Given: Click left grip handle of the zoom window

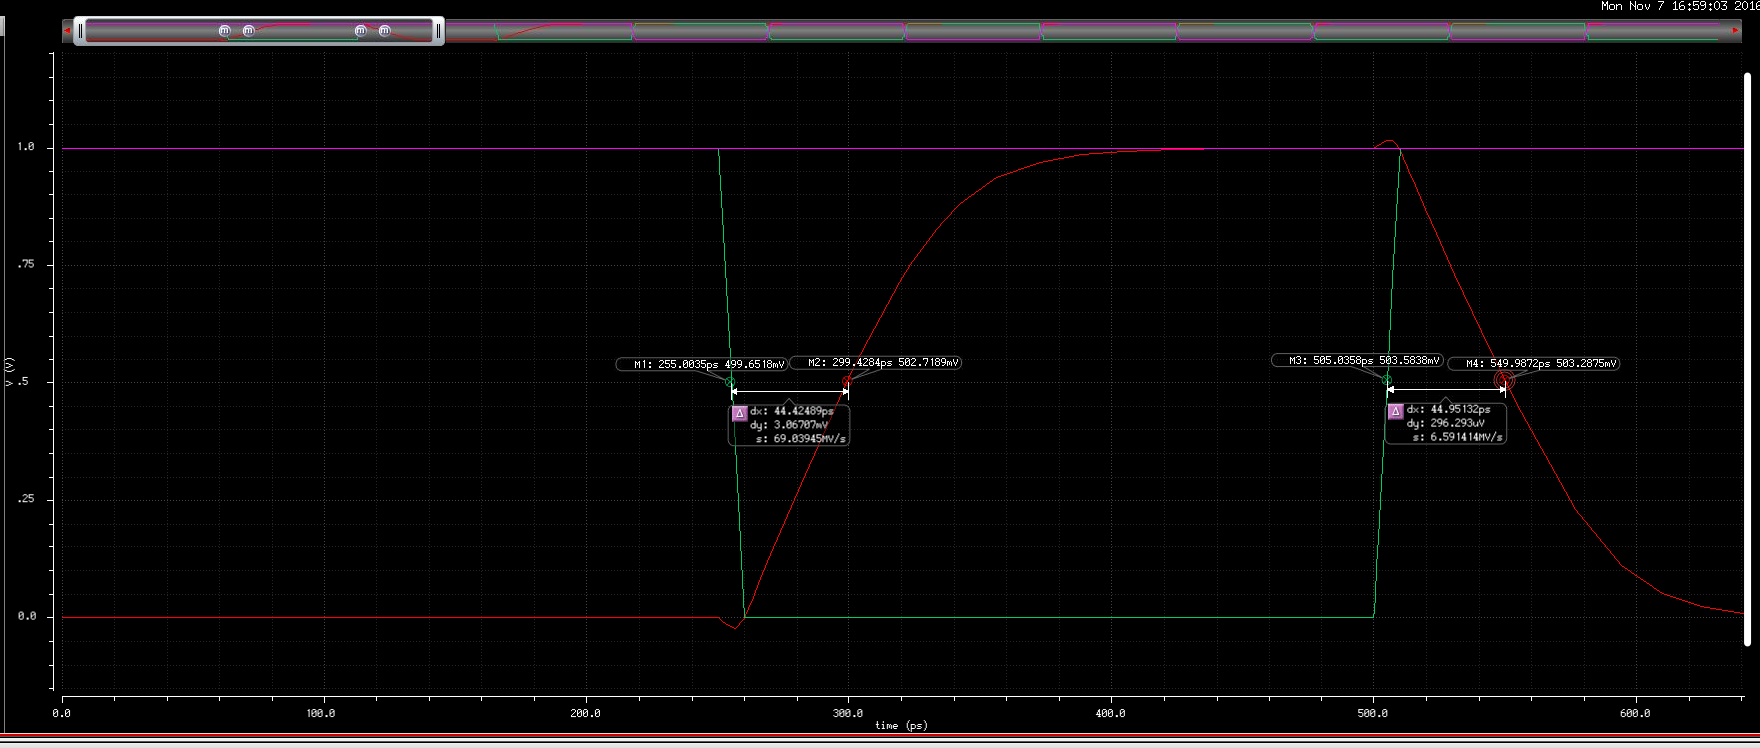Looking at the screenshot, I should pyautogui.click(x=81, y=31).
